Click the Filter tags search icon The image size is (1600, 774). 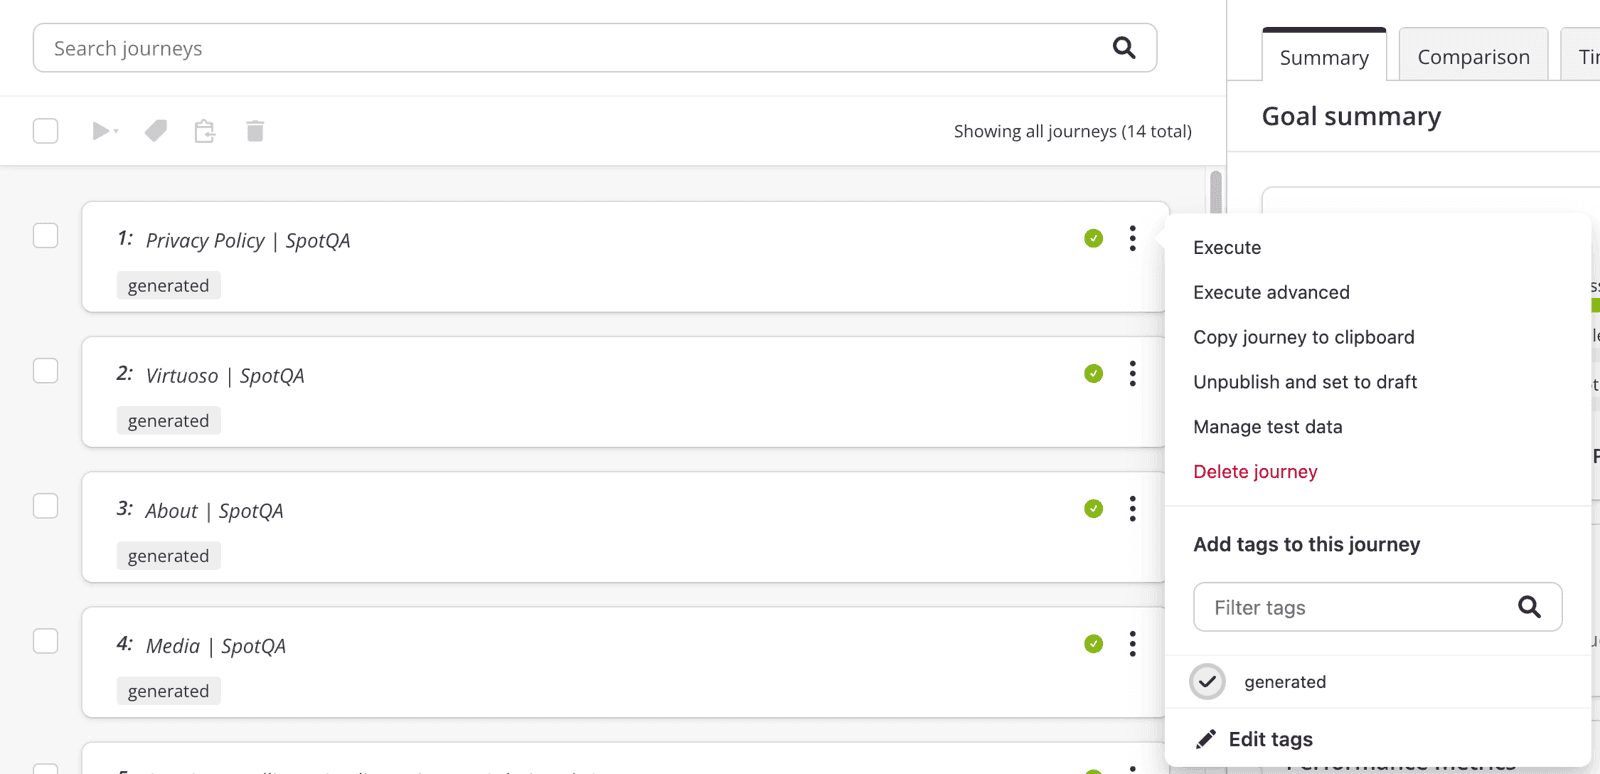[x=1529, y=607]
